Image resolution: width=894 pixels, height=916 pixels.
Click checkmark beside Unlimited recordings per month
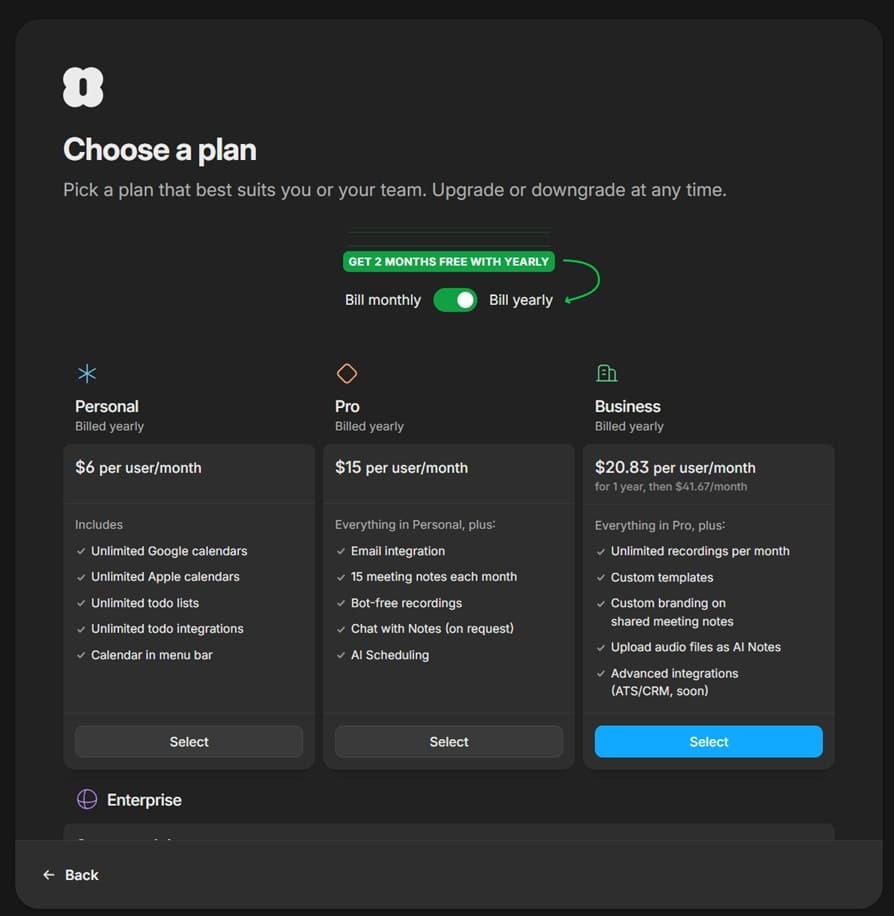click(601, 551)
